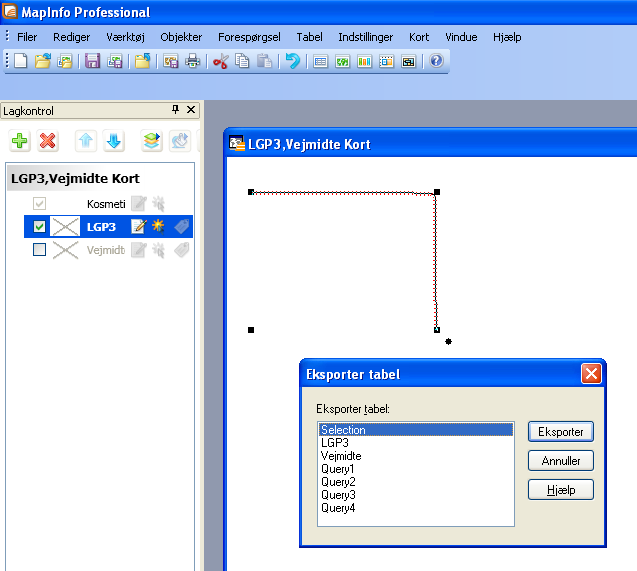Image resolution: width=637 pixels, height=571 pixels.
Task: Click LGP3 layer style swatch thumbnail
Action: (65, 227)
